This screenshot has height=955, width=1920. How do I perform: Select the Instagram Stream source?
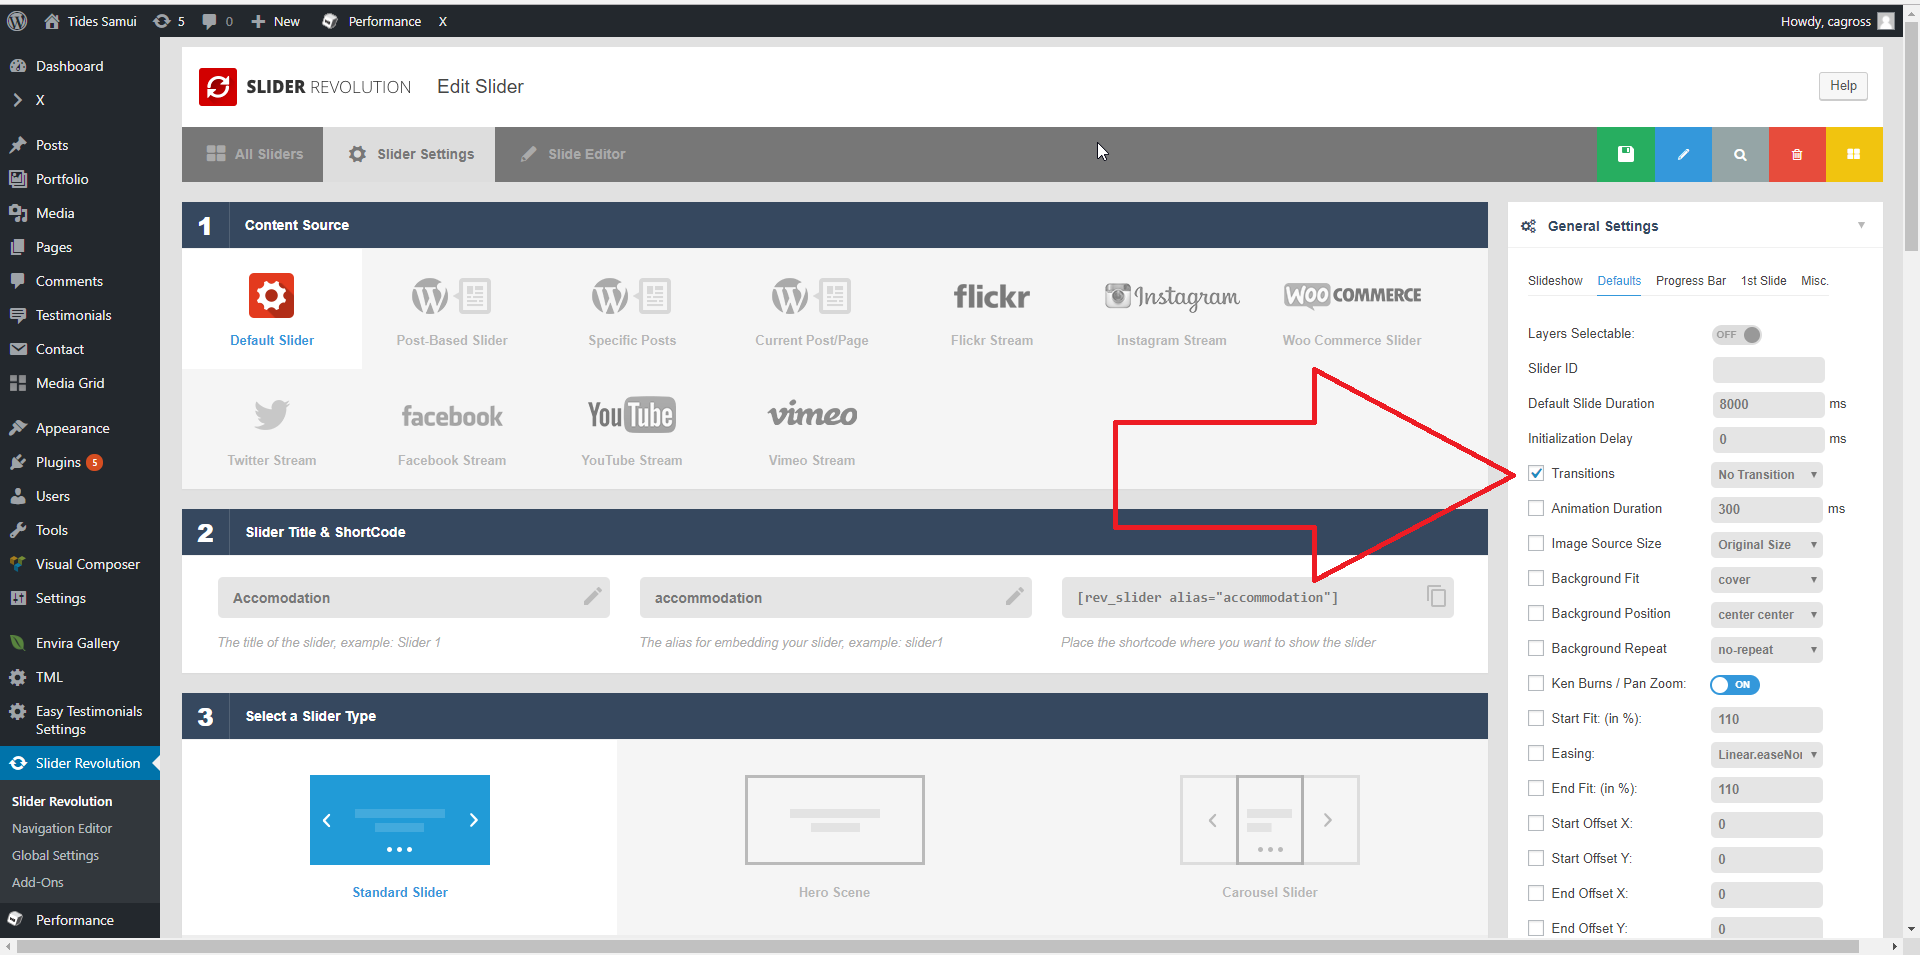point(1172,296)
